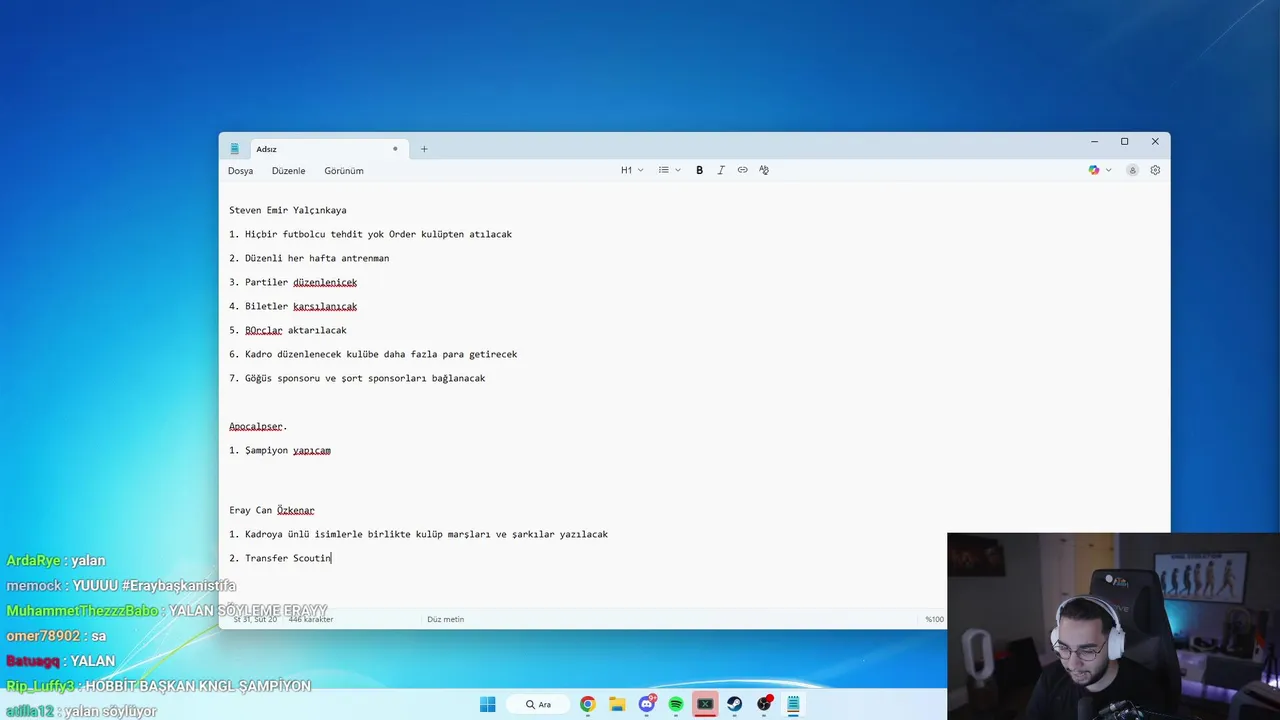Open the Dosya menu

[x=240, y=171]
